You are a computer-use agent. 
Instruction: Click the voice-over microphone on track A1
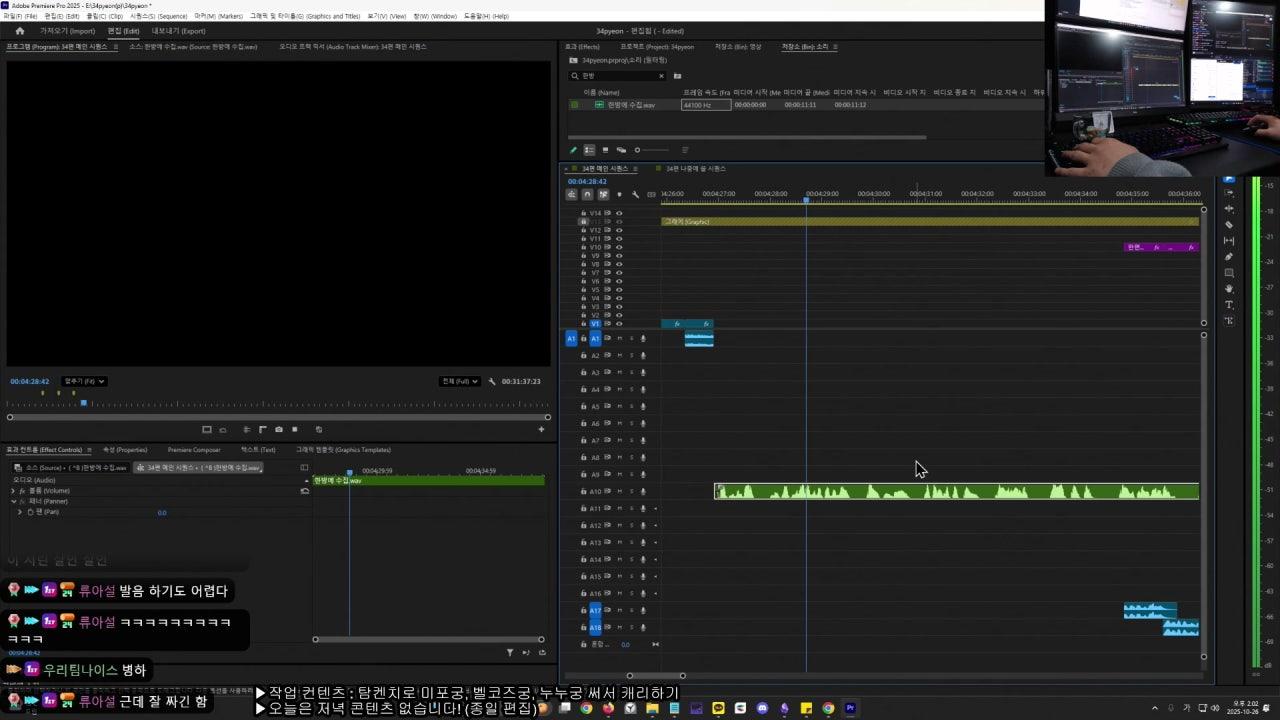[643, 339]
